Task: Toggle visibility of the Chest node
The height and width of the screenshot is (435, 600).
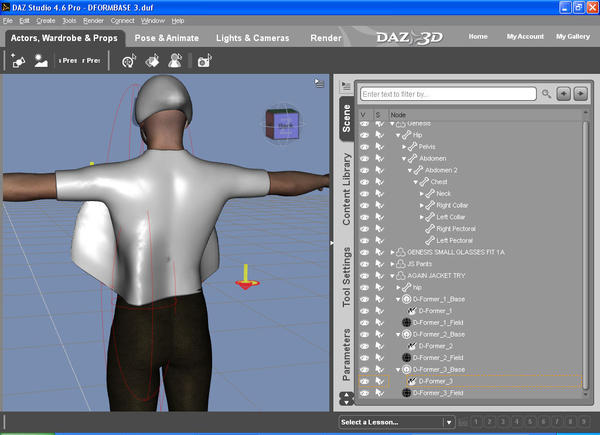Action: click(x=365, y=182)
